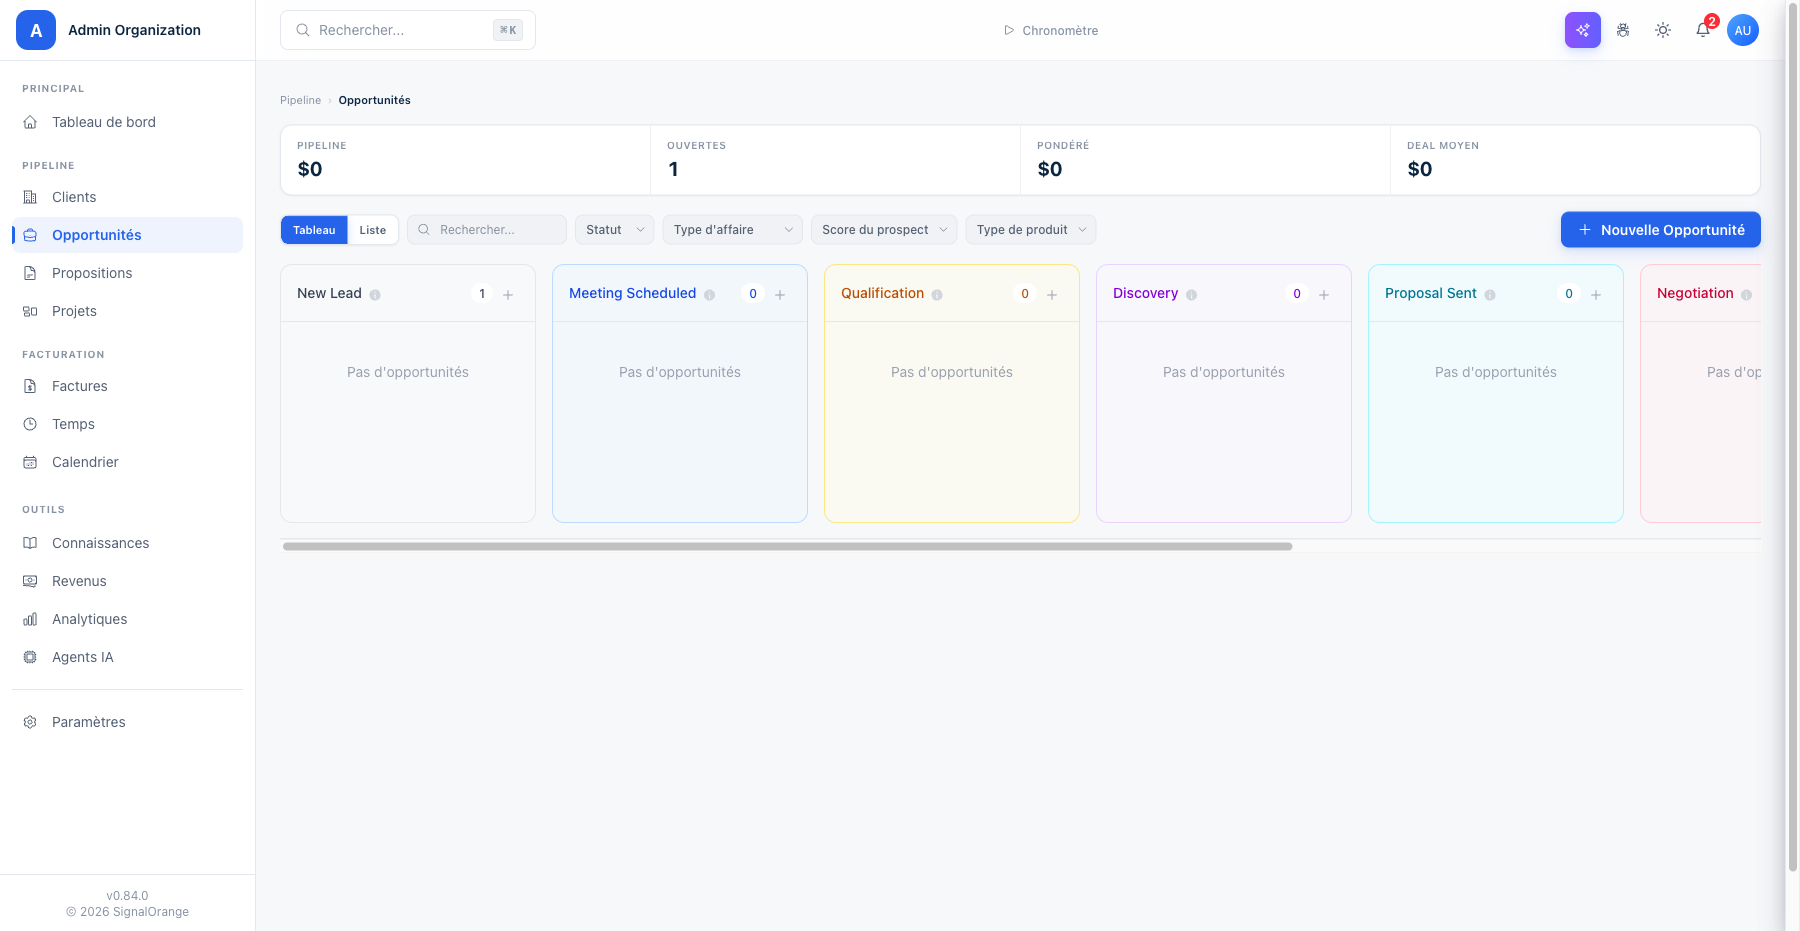The image size is (1800, 931).
Task: Open the Type de produit dropdown
Action: tap(1031, 230)
